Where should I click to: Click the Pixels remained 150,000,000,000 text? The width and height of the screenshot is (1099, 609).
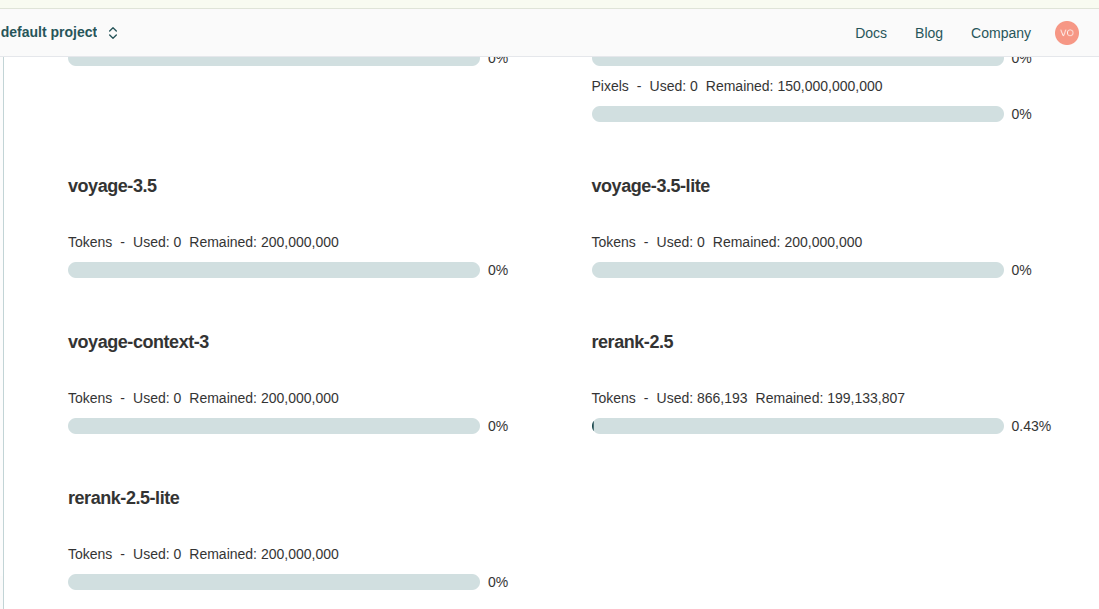click(x=794, y=86)
